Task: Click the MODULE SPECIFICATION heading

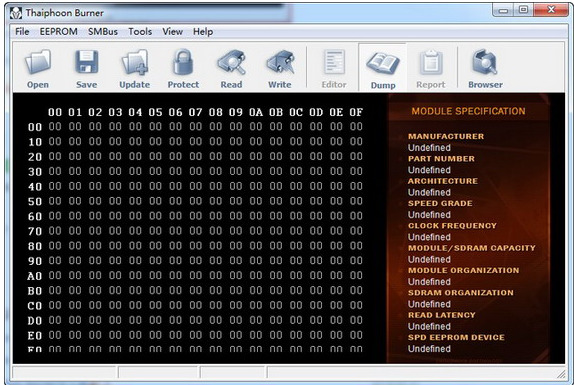Action: tap(468, 111)
